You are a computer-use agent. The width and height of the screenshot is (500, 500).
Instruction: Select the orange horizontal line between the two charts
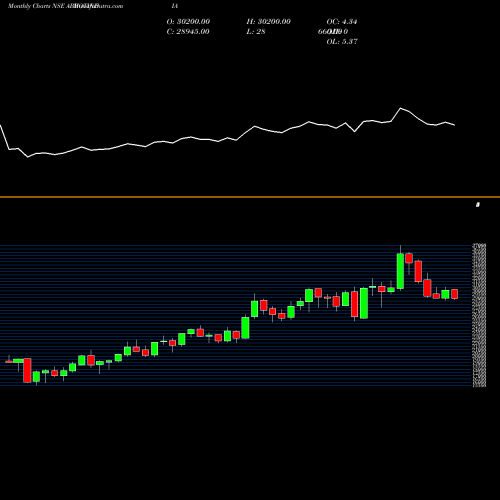(250, 197)
